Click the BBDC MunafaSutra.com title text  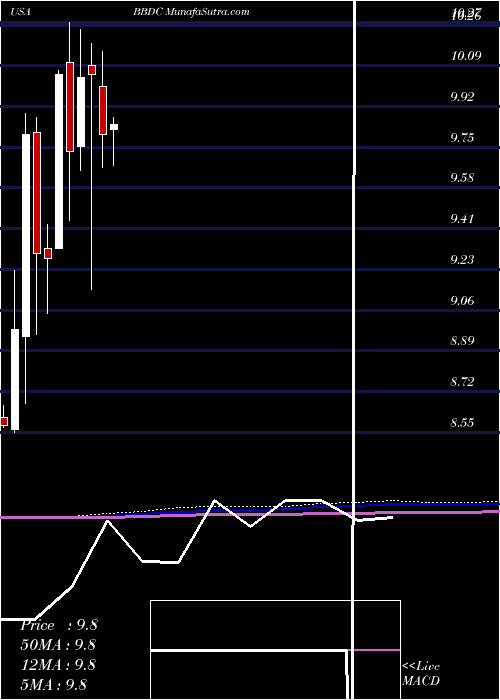click(x=191, y=12)
